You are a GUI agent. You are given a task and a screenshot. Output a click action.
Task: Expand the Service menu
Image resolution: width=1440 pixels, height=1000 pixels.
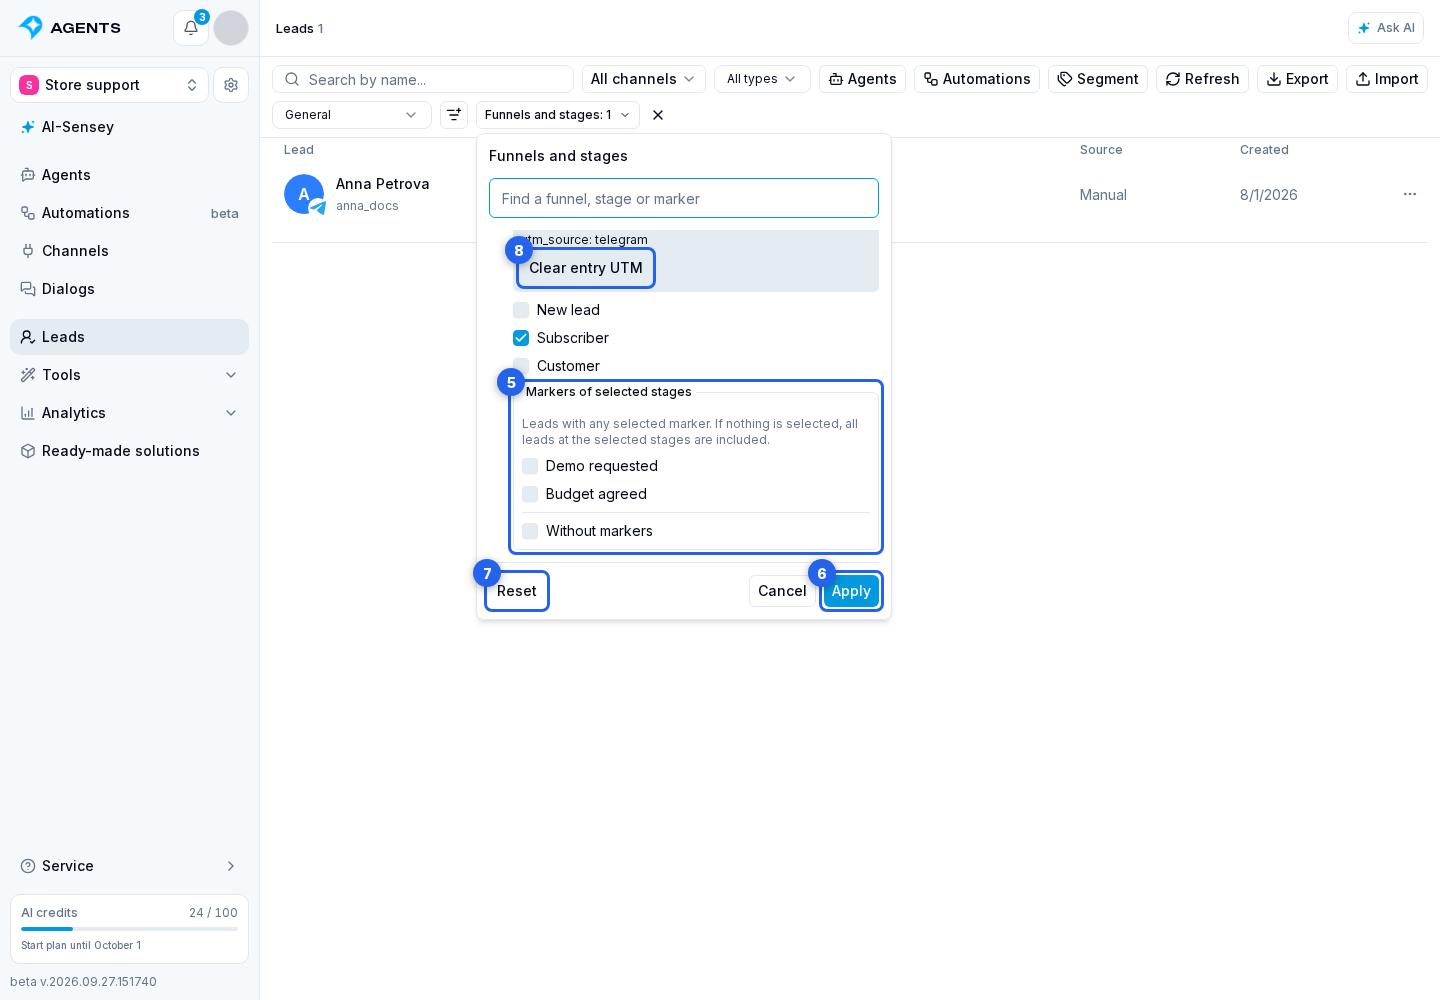pos(129,866)
